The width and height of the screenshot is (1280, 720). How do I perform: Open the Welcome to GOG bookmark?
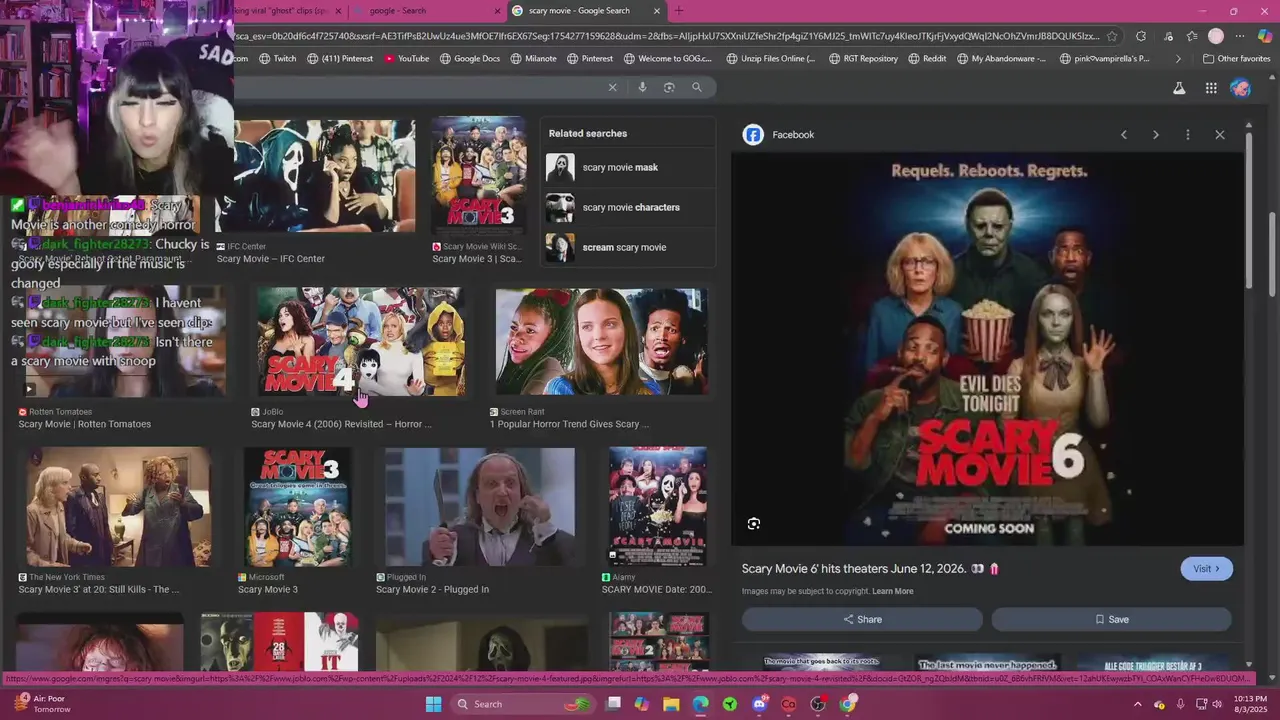[x=667, y=59]
